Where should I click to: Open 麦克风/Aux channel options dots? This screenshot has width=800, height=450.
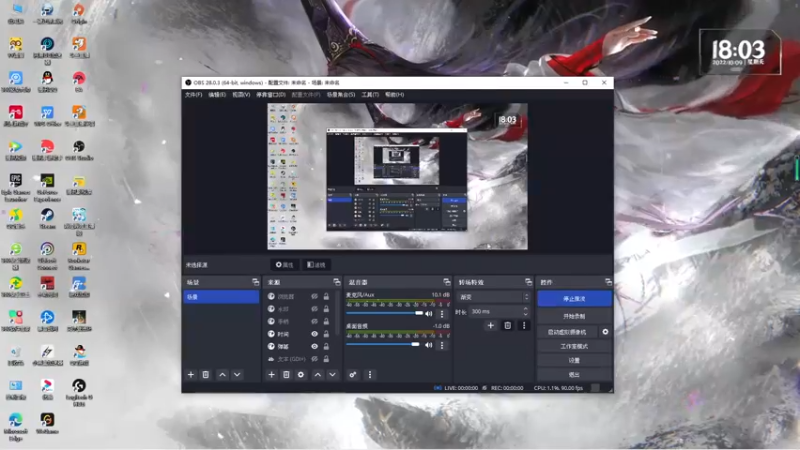(x=442, y=314)
